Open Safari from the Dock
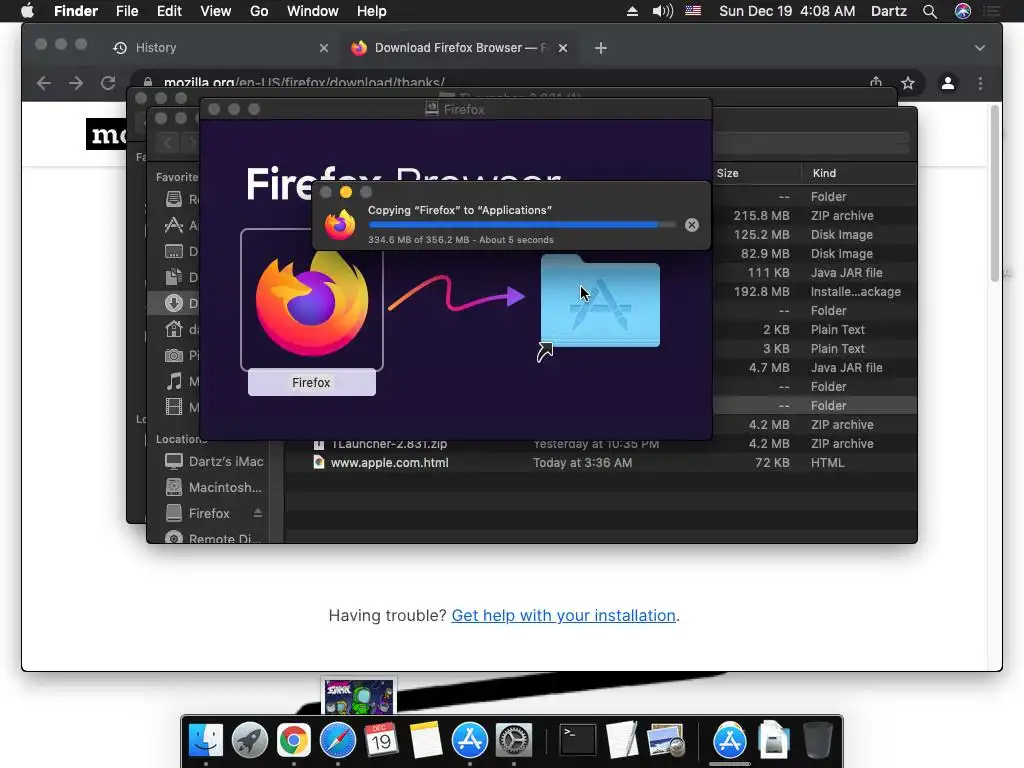1024x768 pixels. point(338,741)
